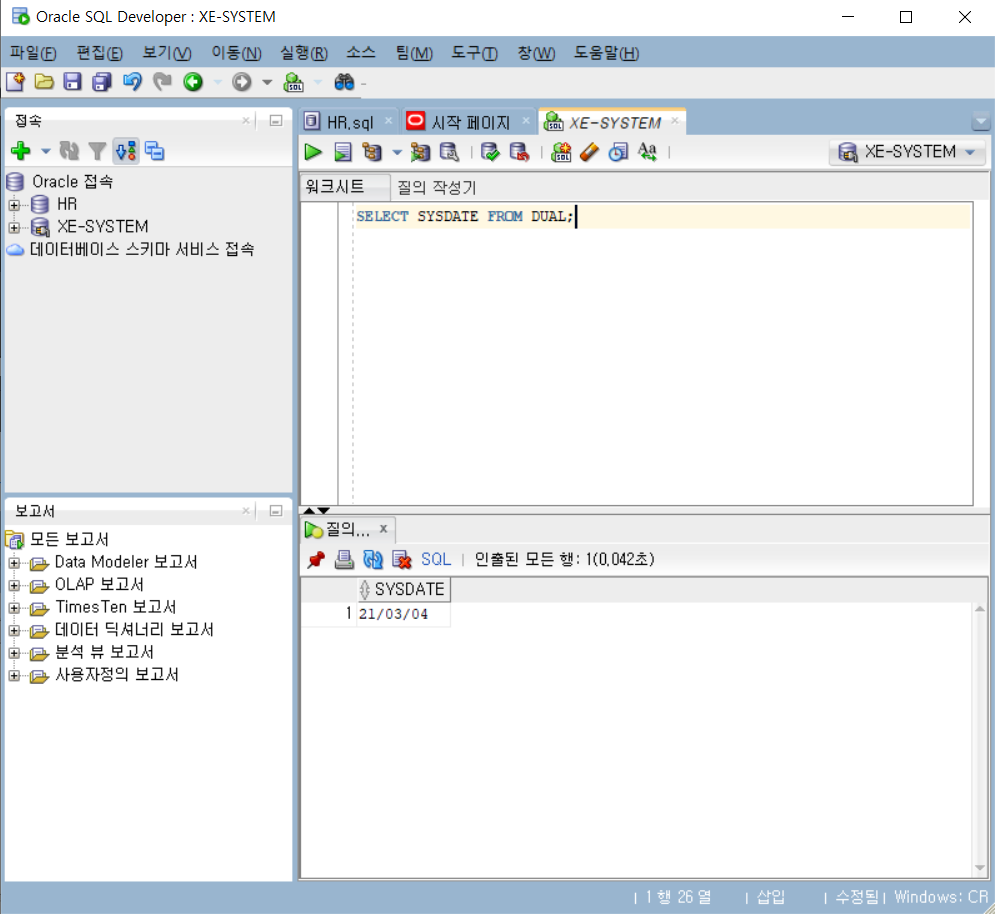Click the 21/03/04 result cell
995x914 pixels.
(404, 614)
